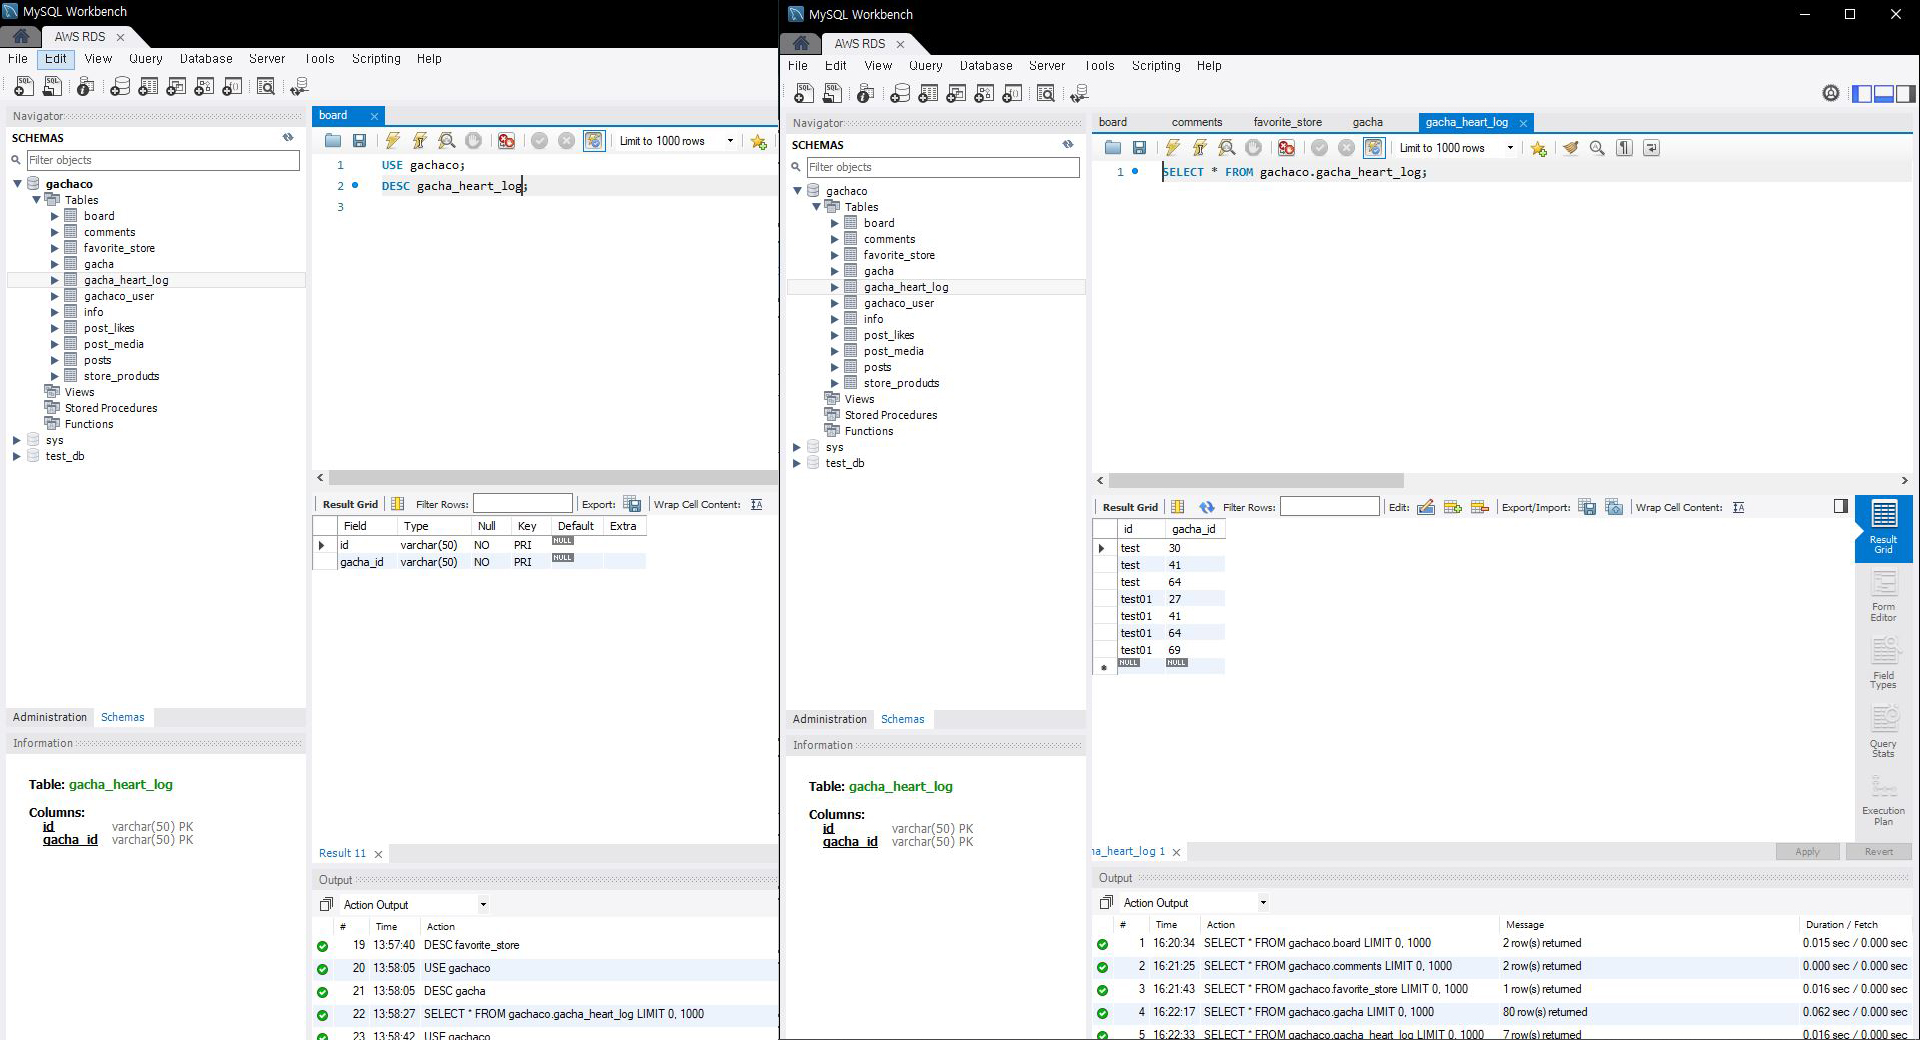Refresh the SCHEMAS list in the left navigator
The width and height of the screenshot is (1920, 1040).
[288, 137]
